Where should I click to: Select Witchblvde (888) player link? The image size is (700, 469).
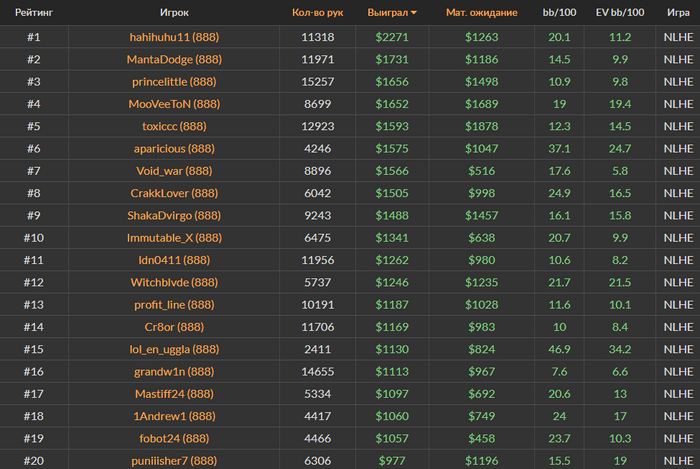tap(174, 282)
